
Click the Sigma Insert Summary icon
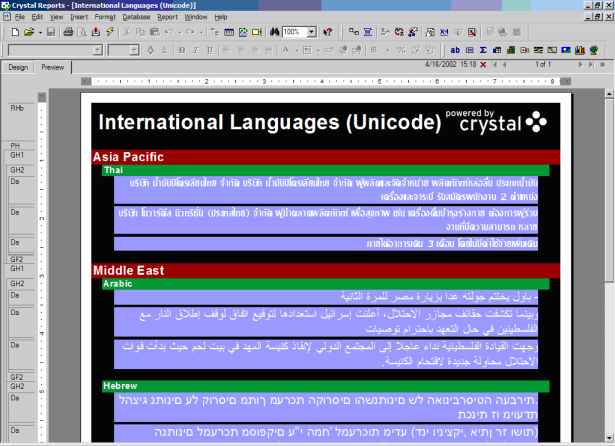(x=483, y=50)
